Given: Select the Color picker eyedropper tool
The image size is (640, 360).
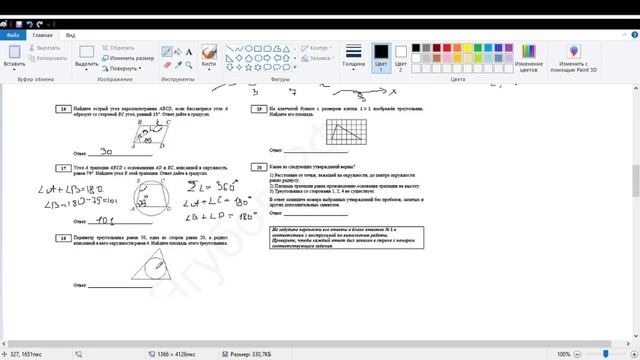Looking at the screenshot, I should tap(178, 65).
